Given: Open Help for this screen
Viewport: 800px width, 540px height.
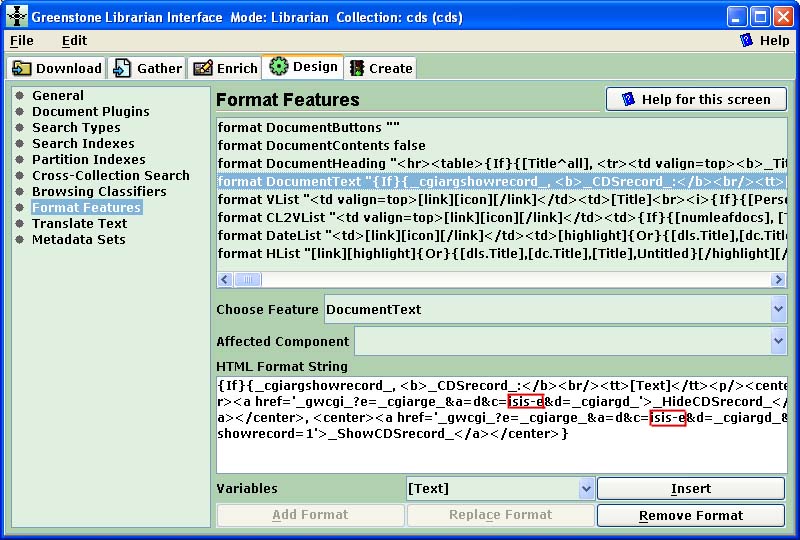Looking at the screenshot, I should [696, 99].
